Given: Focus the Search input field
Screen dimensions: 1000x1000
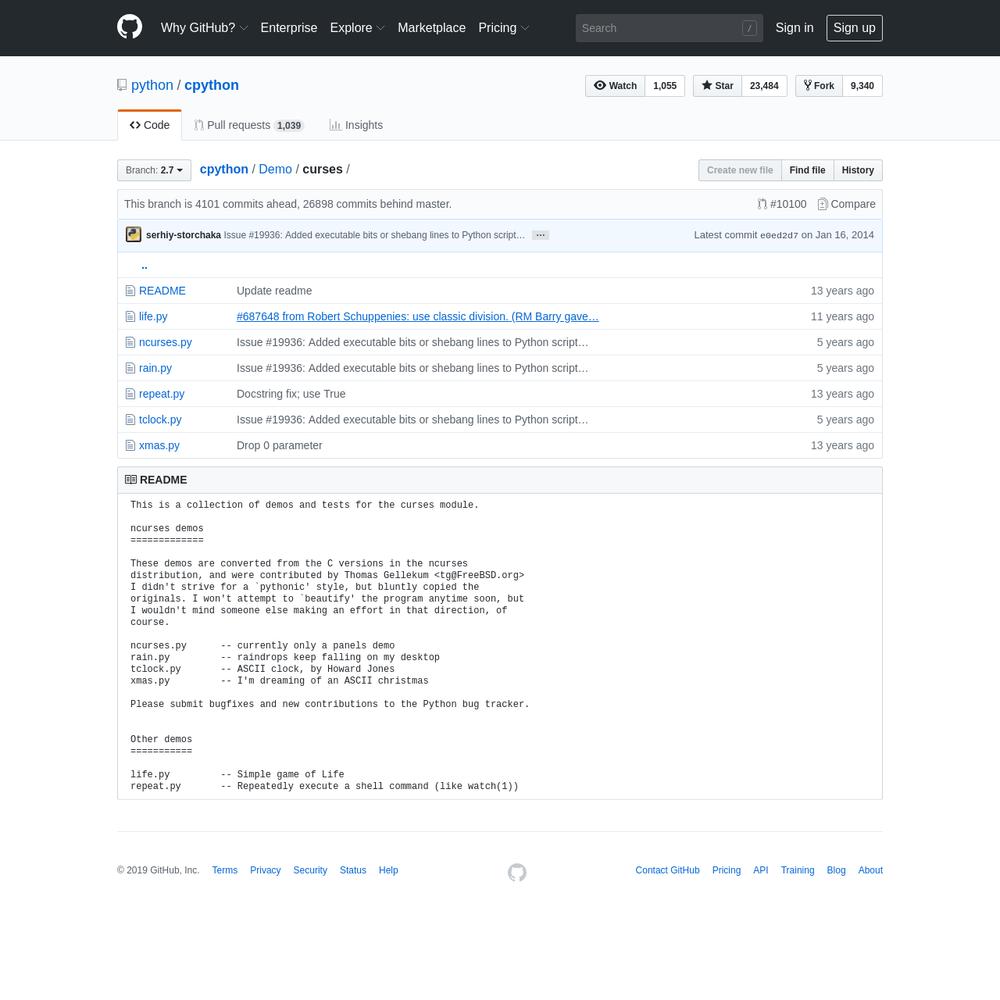Looking at the screenshot, I should [x=669, y=28].
